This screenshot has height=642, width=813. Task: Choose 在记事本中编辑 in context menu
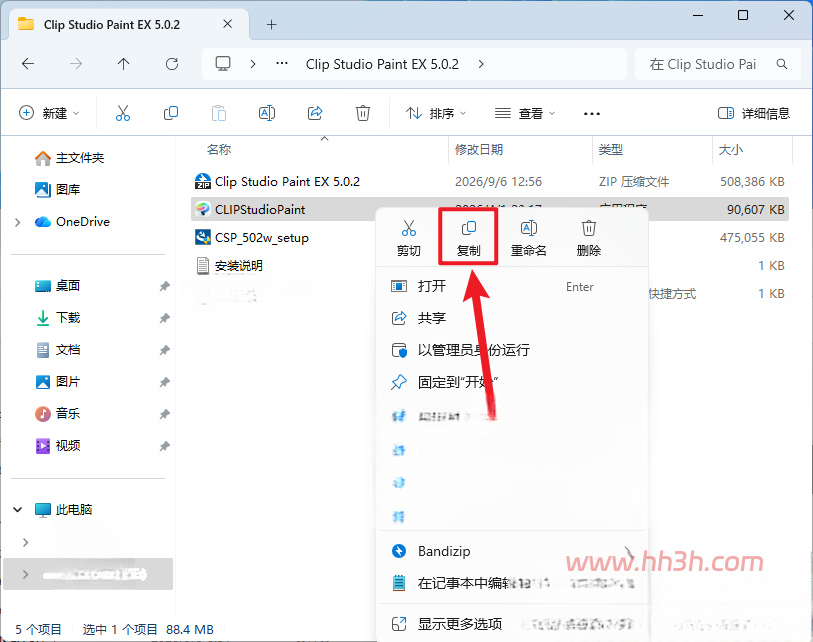click(x=512, y=583)
